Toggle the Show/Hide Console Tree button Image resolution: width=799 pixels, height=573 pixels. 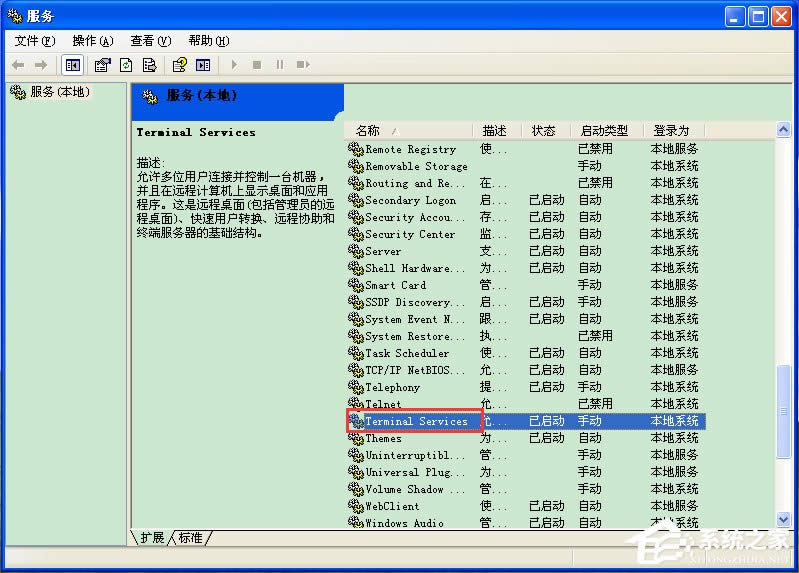coord(72,65)
